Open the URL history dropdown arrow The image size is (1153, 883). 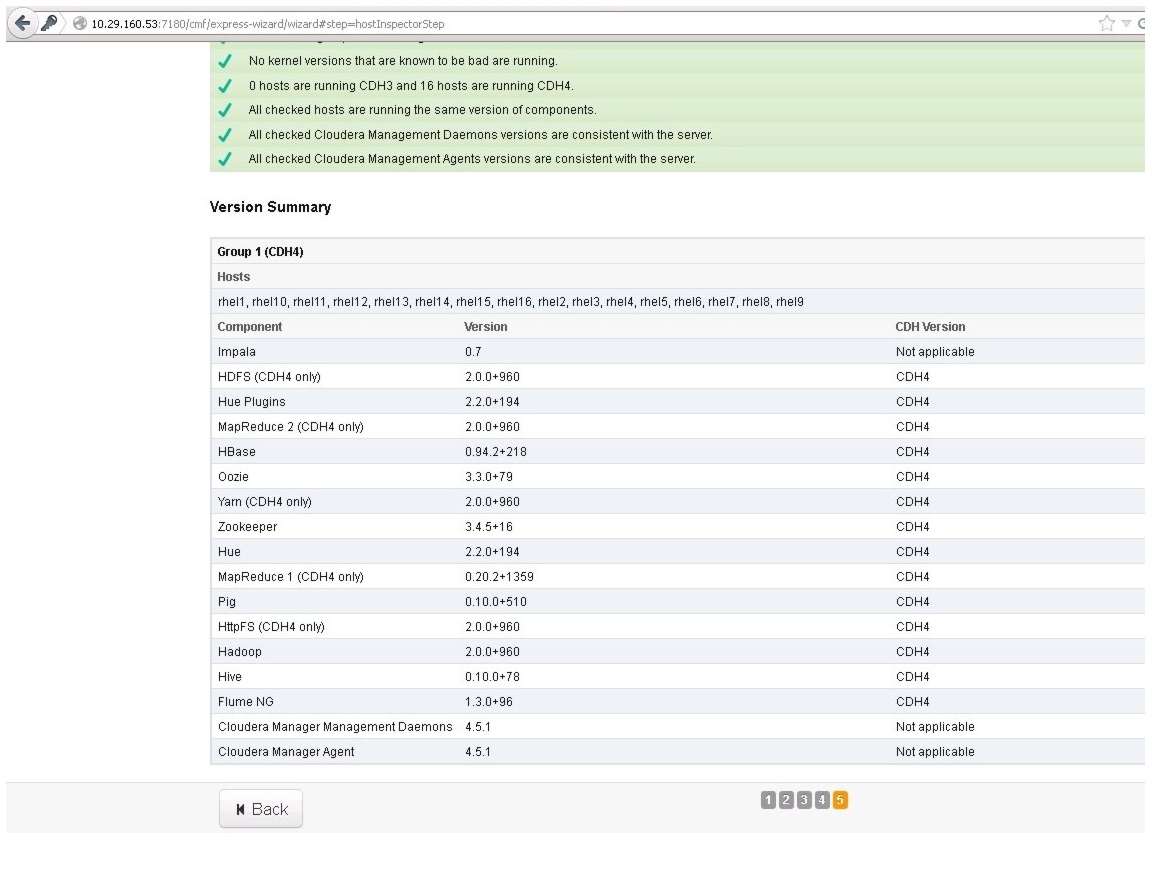pyautogui.click(x=1126, y=23)
